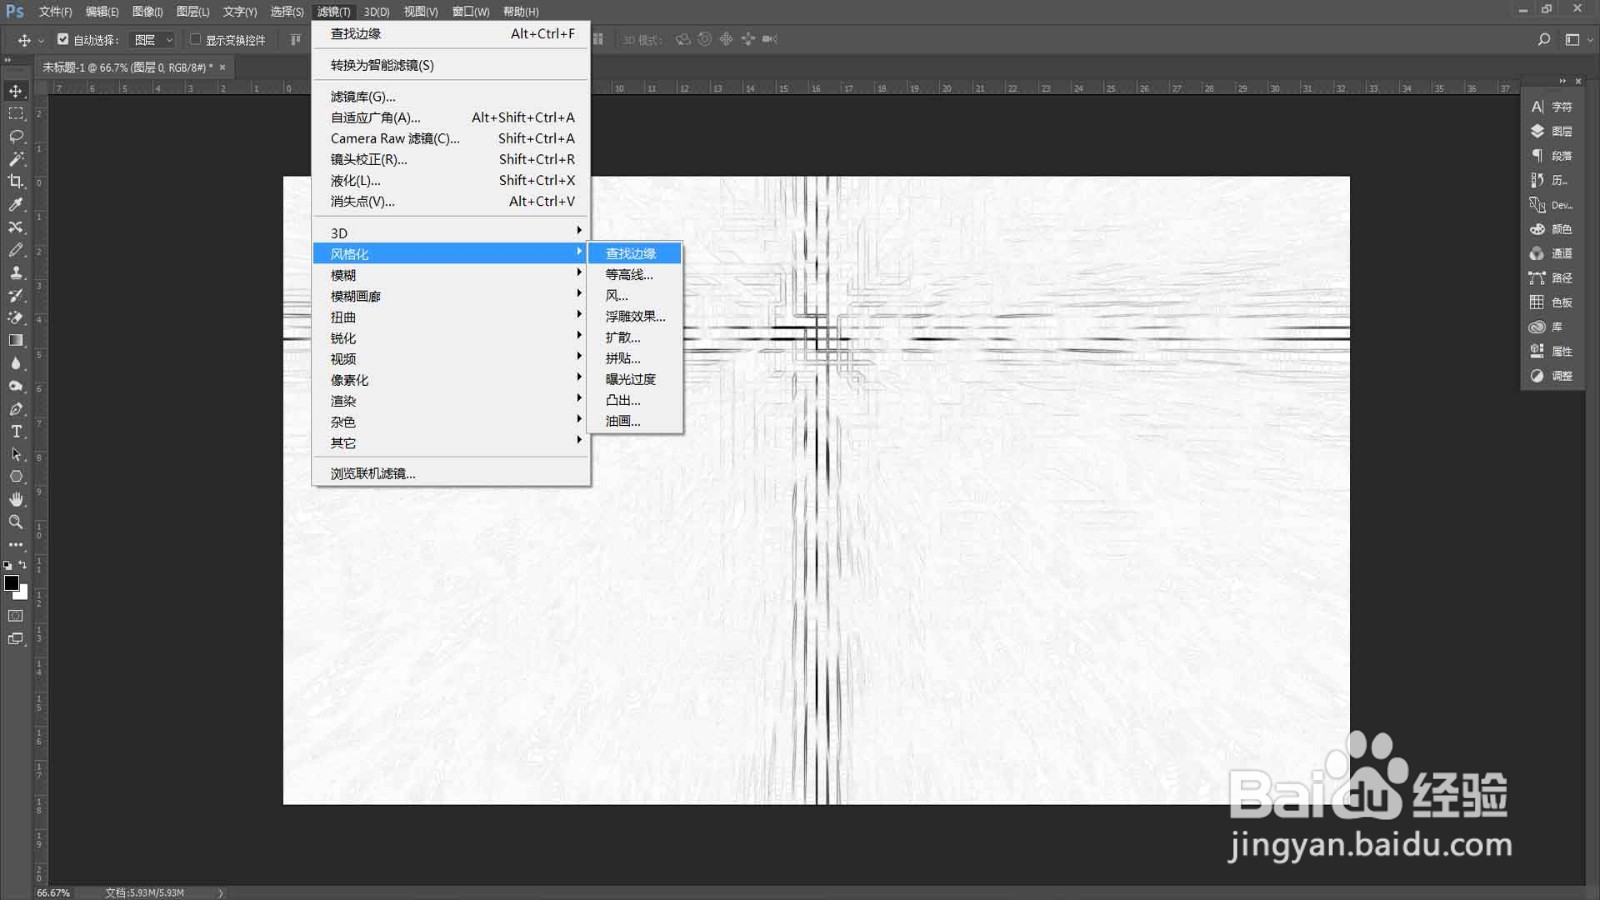Click 油画... in the submenu

(635, 422)
